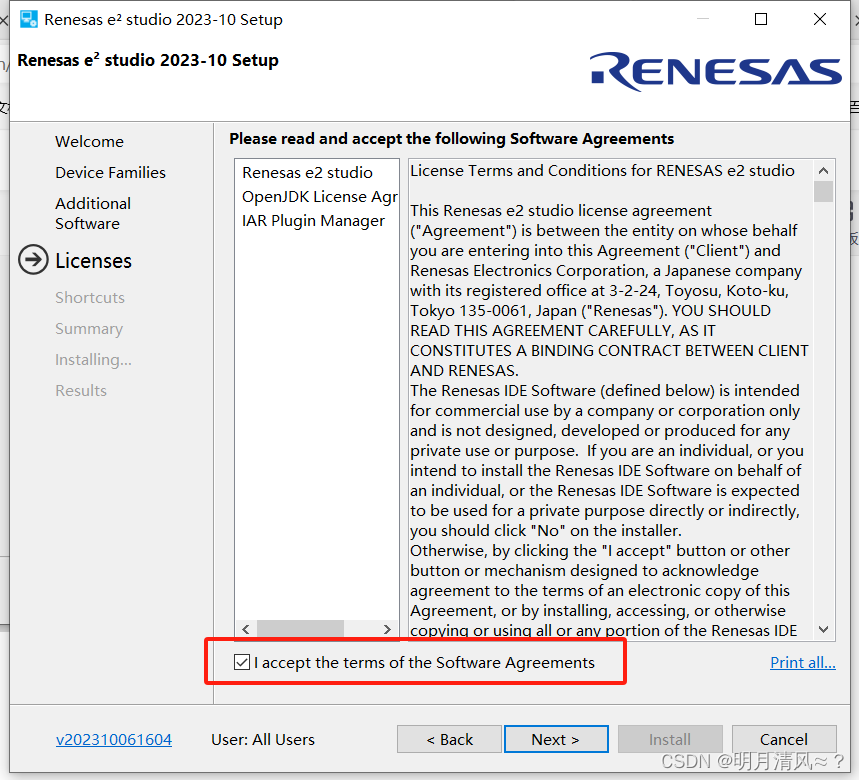859x780 pixels.
Task: Toggle the accept Software Agreements checkbox
Action: (242, 662)
